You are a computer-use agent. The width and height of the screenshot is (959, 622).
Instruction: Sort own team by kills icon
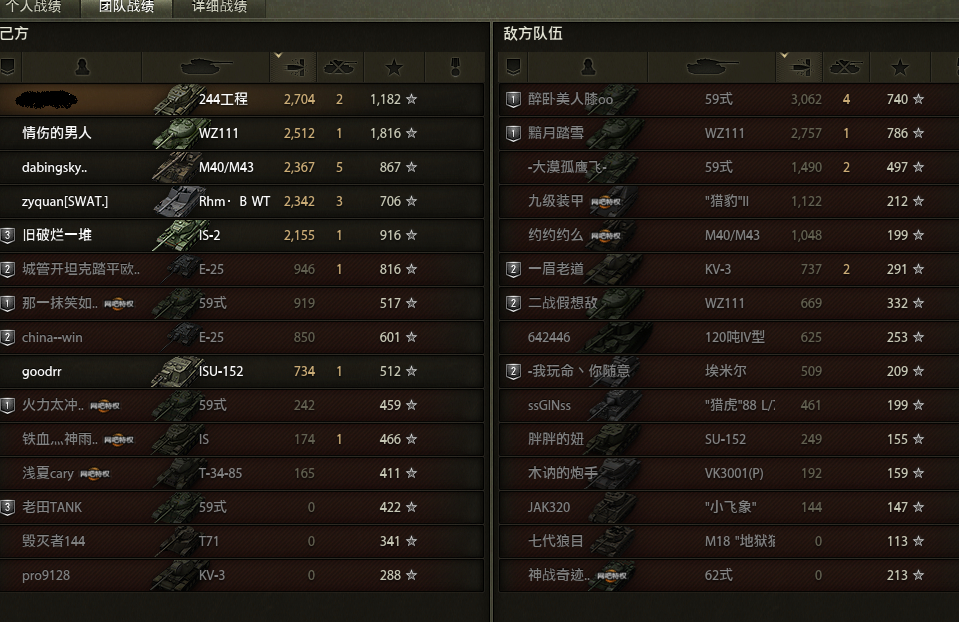[x=340, y=67]
